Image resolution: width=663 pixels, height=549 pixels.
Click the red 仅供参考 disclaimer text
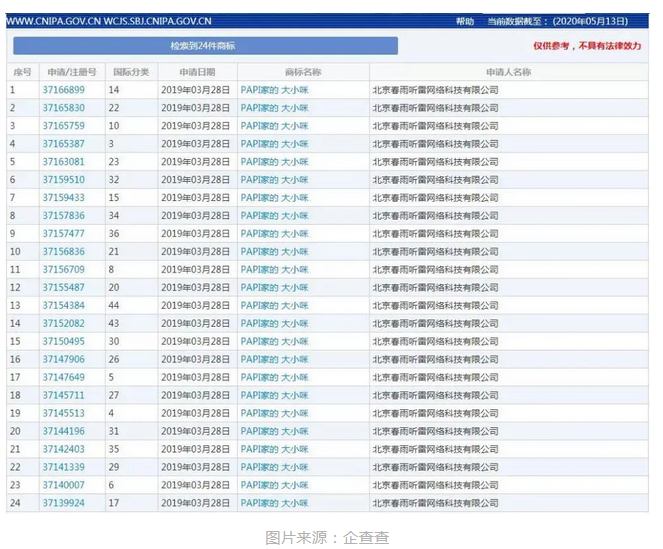point(587,46)
